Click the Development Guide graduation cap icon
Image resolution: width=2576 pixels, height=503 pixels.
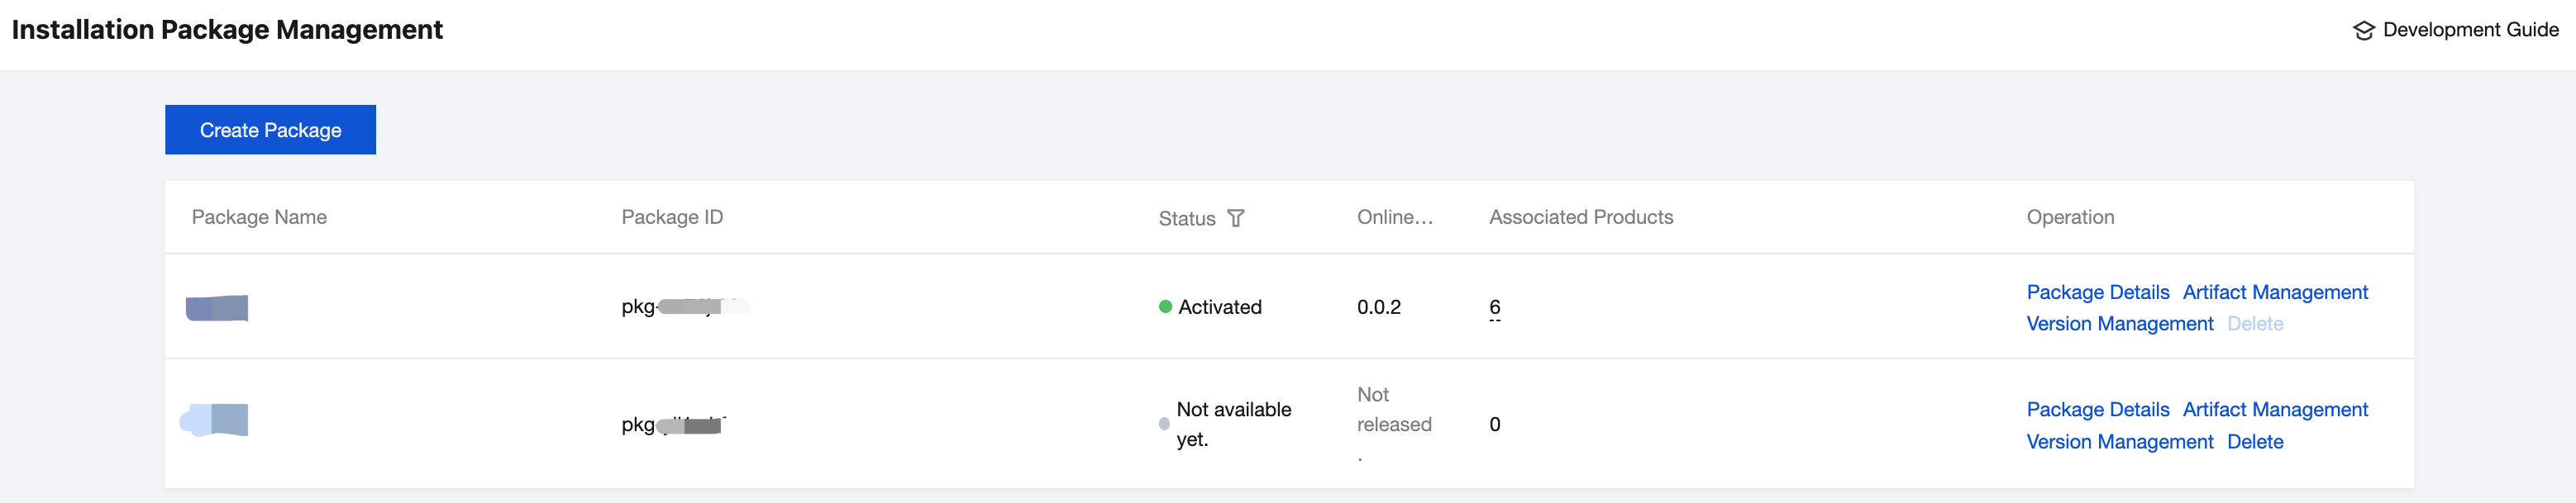pos(2363,30)
